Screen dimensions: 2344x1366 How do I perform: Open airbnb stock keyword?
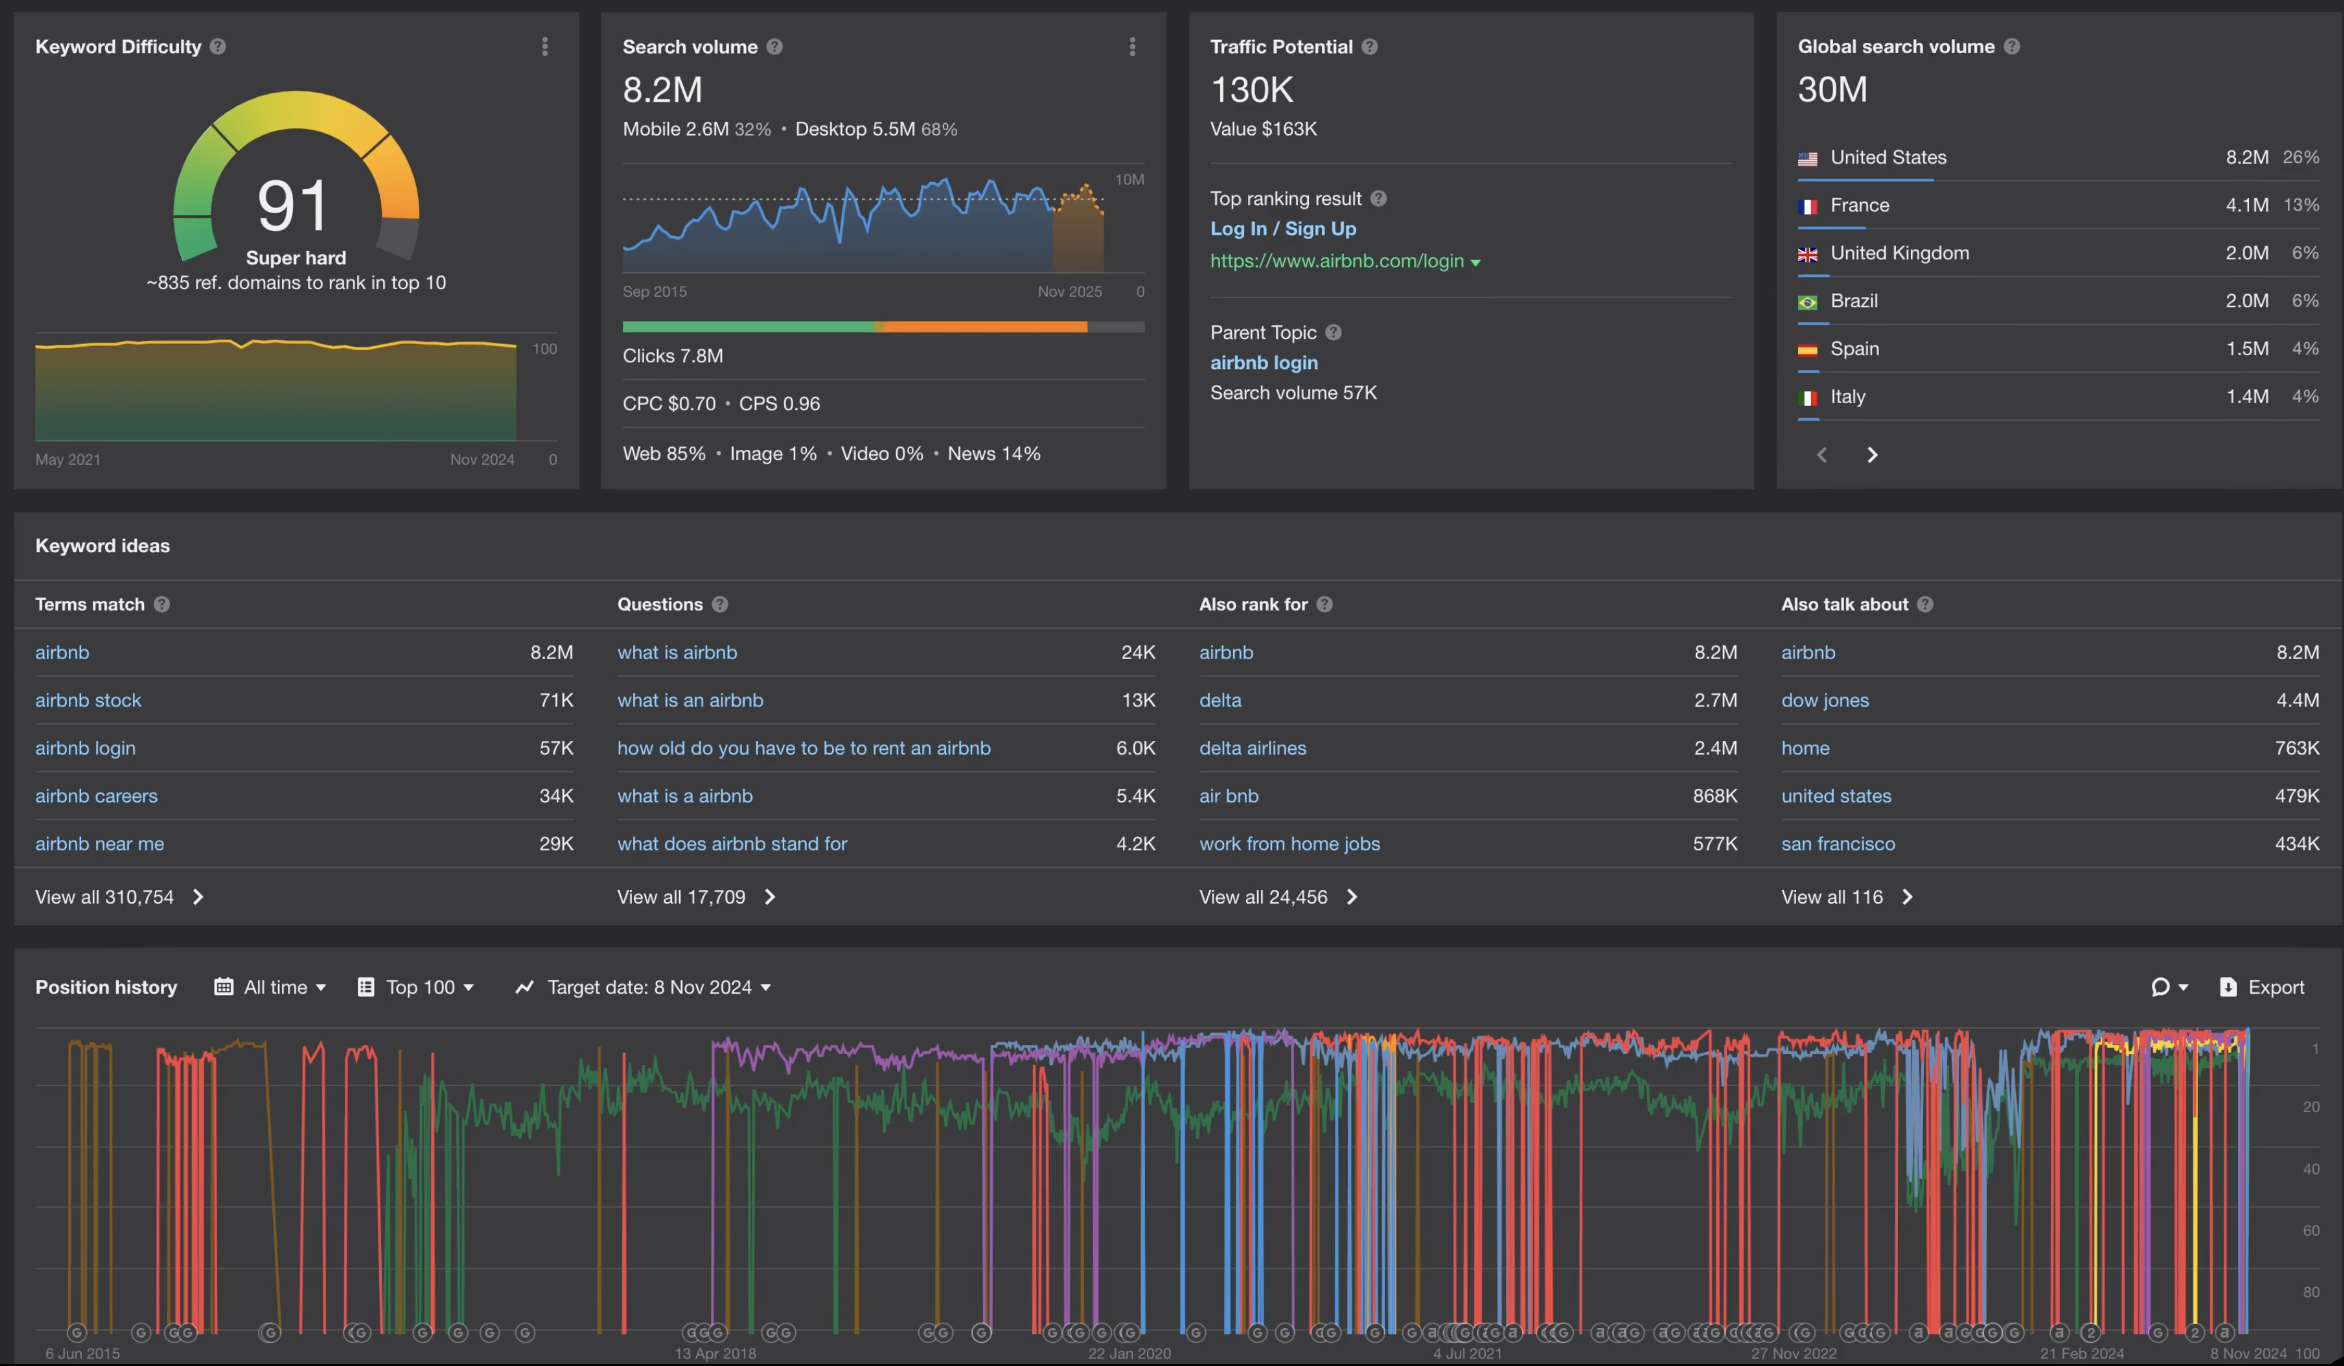coord(88,700)
